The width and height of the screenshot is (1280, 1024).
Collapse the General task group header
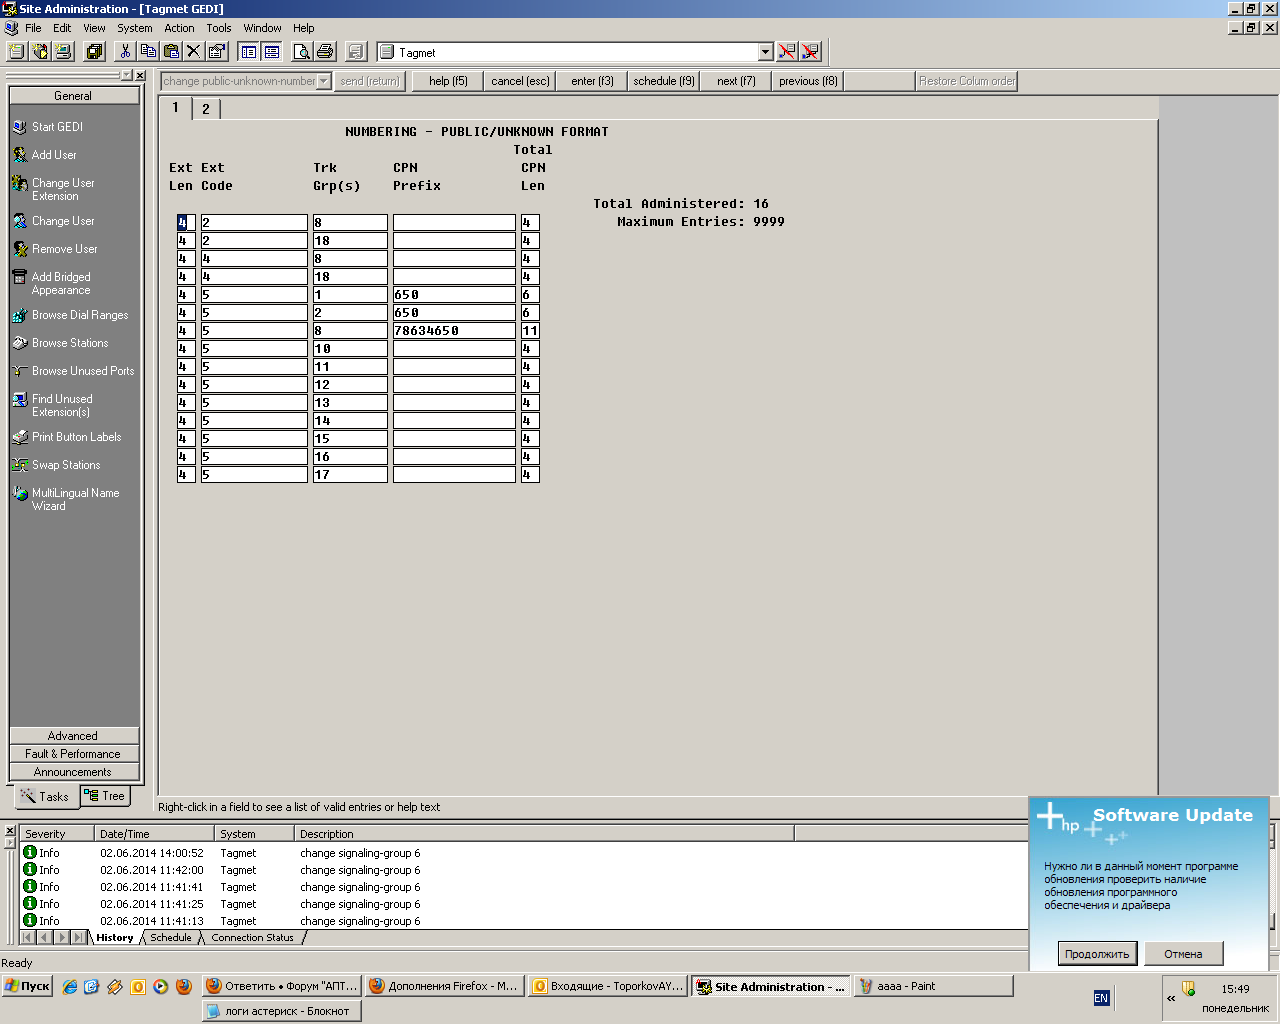coord(74,96)
